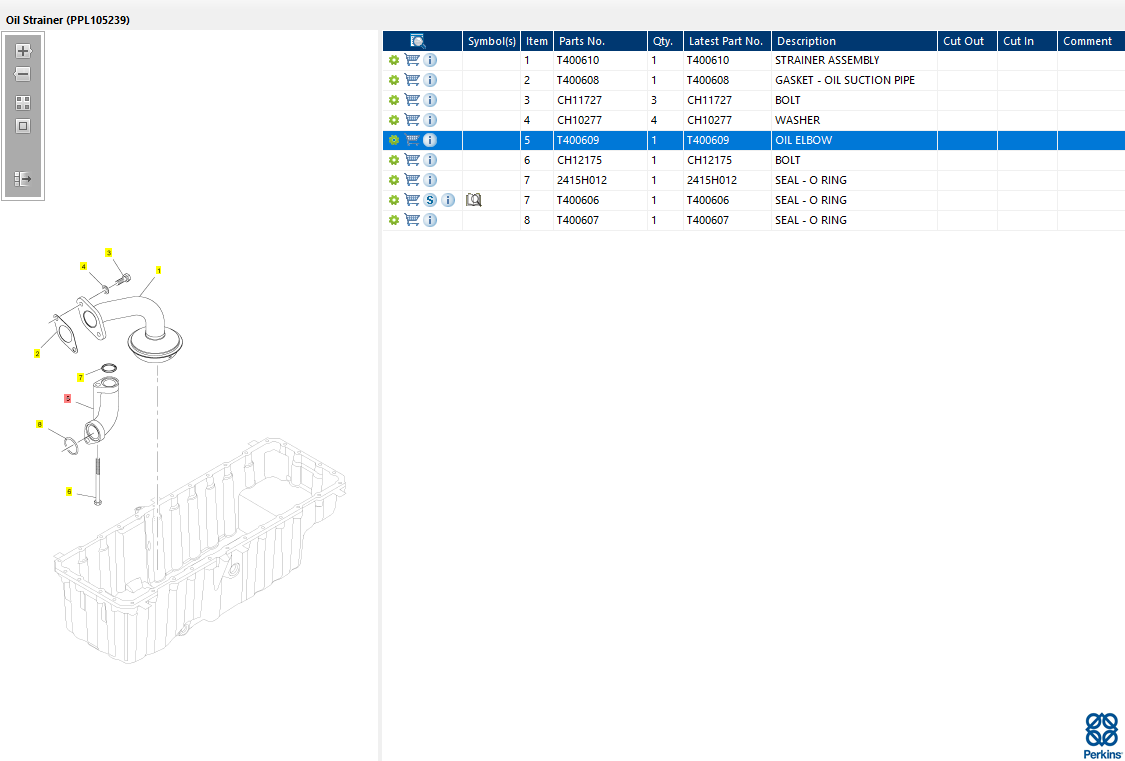Show info for STRAINER ASSEMBLY T400610

tap(430, 60)
